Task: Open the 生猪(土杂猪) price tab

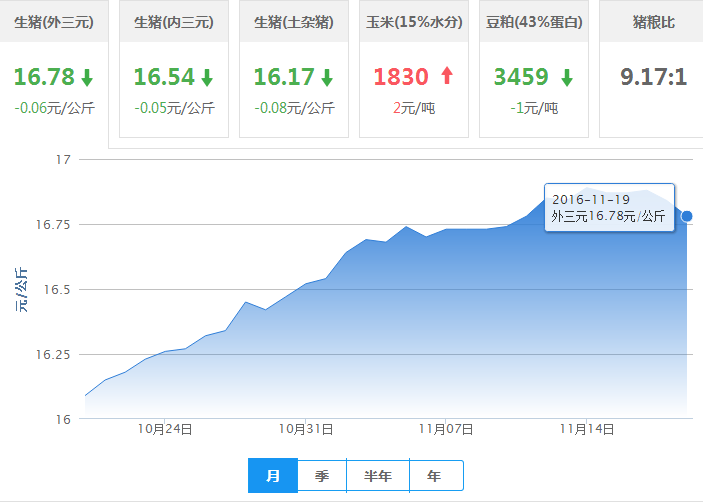Action: [x=293, y=21]
